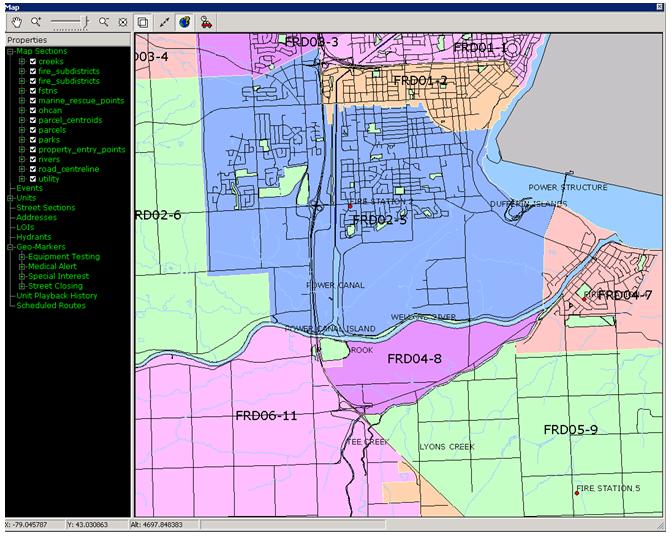
Task: Click the Addresses tree entry
Action: 36,217
